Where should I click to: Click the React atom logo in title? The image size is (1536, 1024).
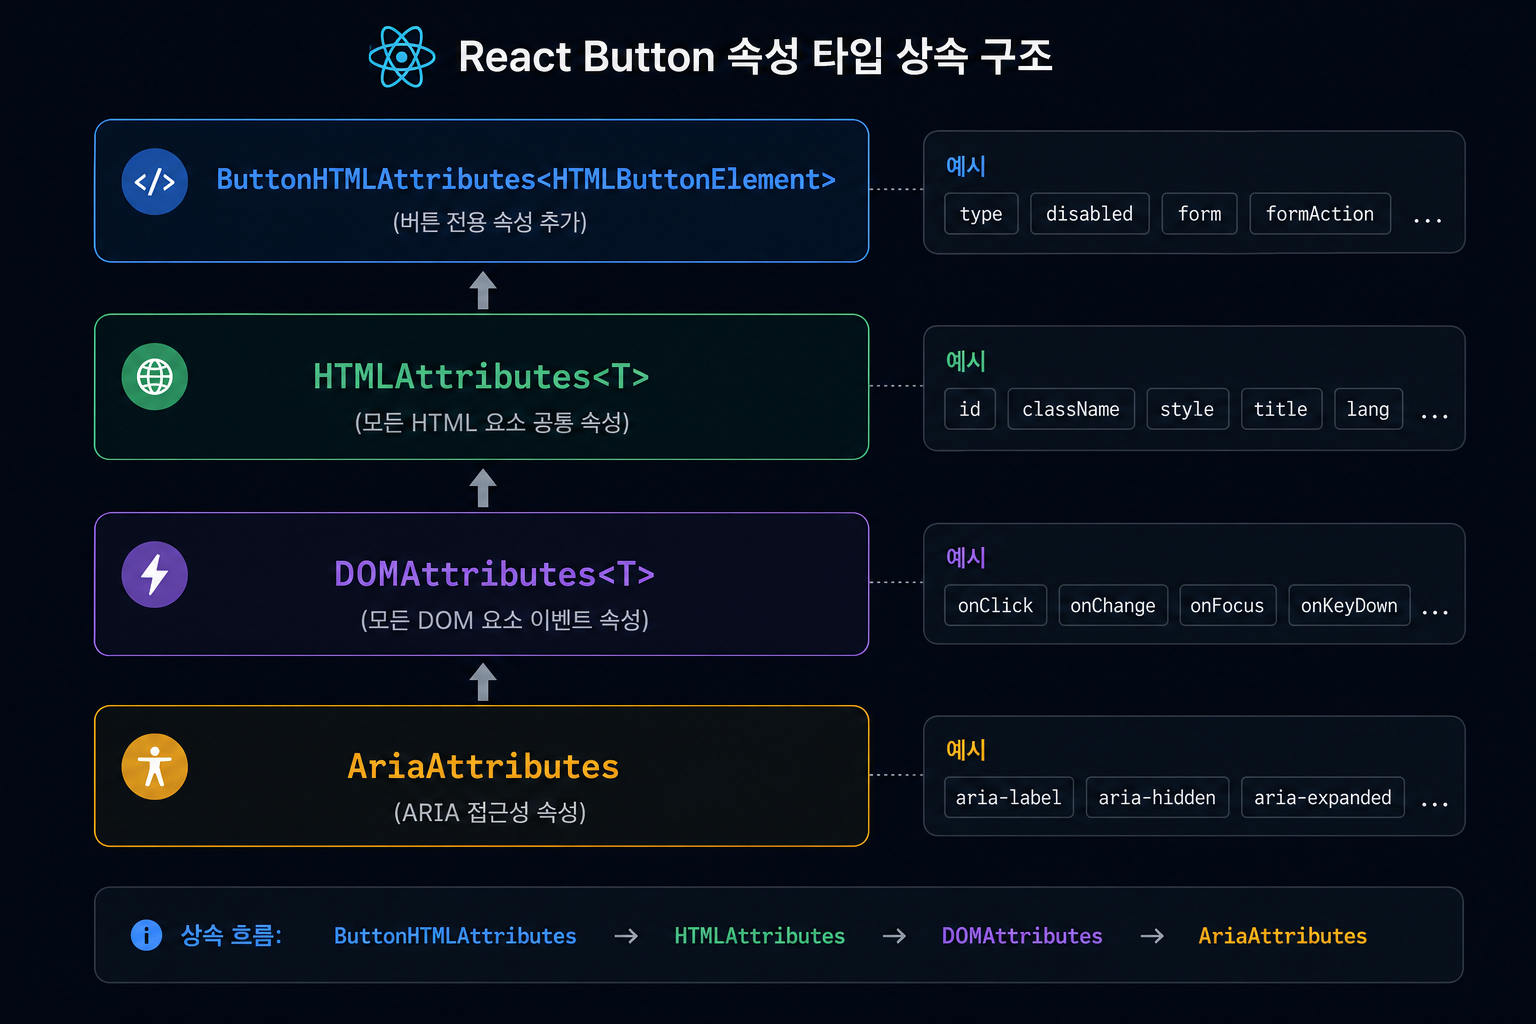[401, 57]
